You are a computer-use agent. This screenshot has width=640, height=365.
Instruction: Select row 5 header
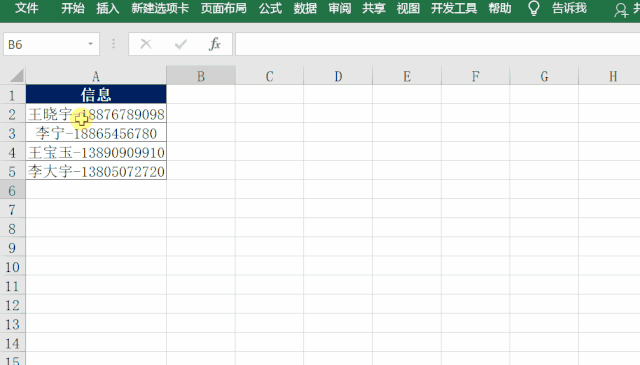pyautogui.click(x=12, y=171)
